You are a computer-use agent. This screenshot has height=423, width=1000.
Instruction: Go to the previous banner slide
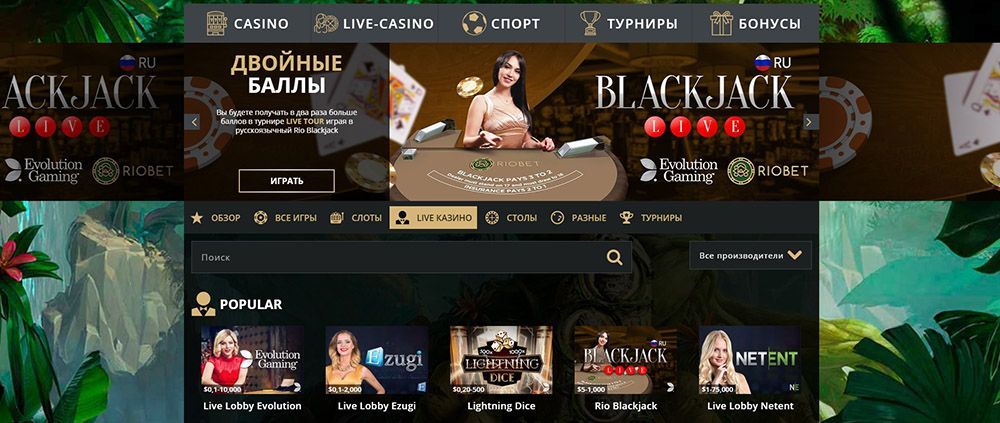(192, 122)
